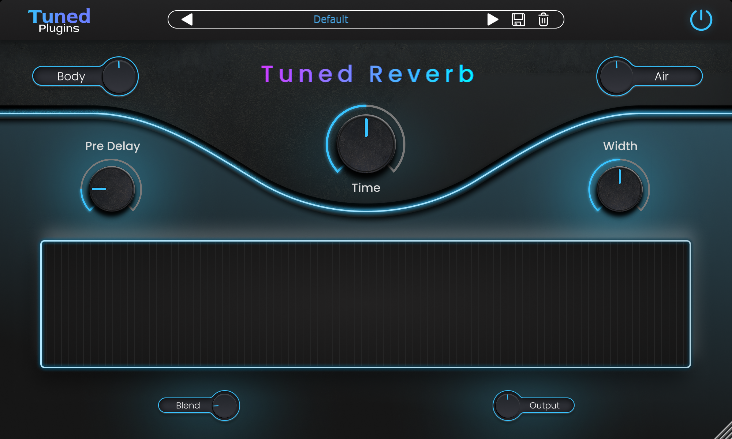
Task: Click the Time knob dial
Action: (366, 144)
